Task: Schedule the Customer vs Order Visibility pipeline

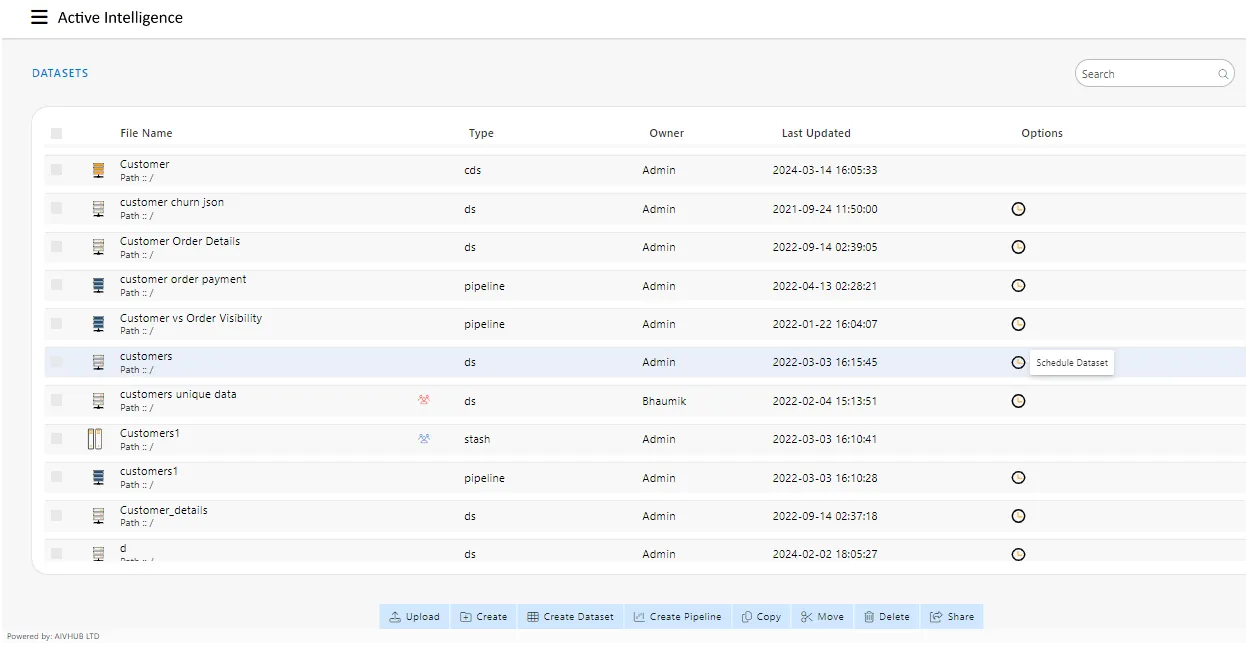Action: (x=1019, y=324)
